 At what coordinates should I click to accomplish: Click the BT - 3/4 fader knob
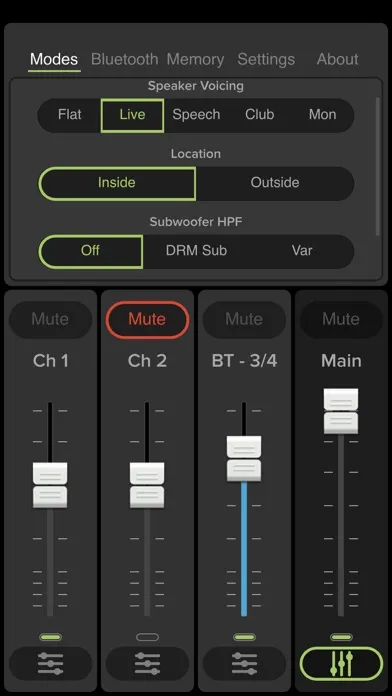[x=244, y=459]
